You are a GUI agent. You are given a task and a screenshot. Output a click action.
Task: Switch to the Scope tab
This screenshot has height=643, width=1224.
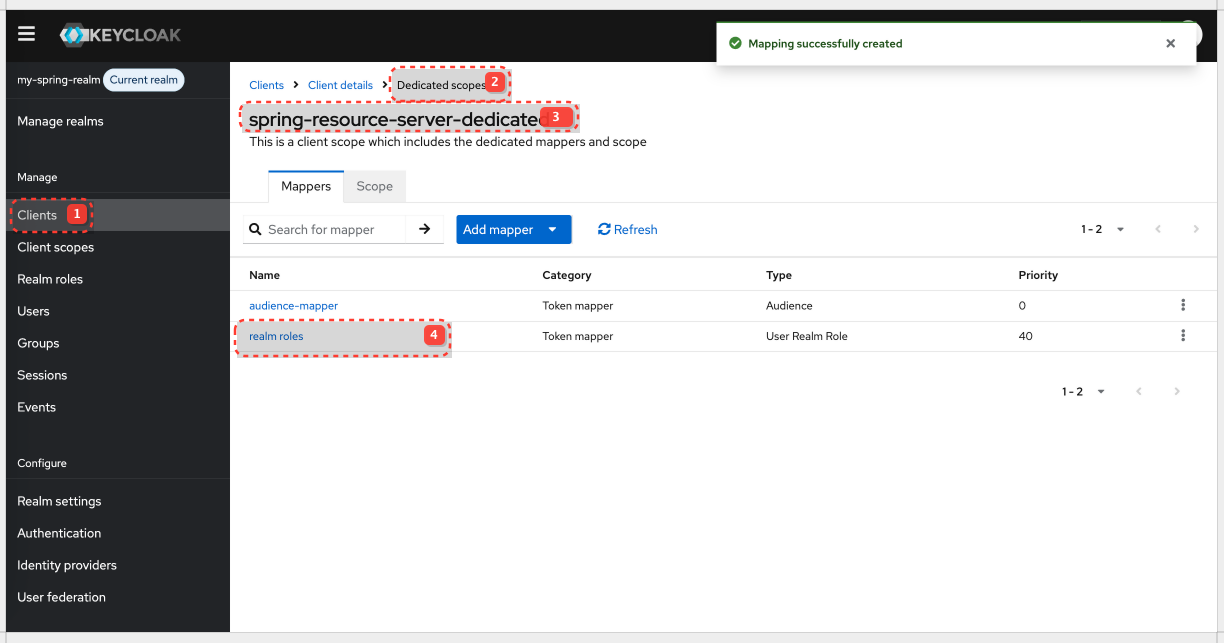pyautogui.click(x=374, y=186)
